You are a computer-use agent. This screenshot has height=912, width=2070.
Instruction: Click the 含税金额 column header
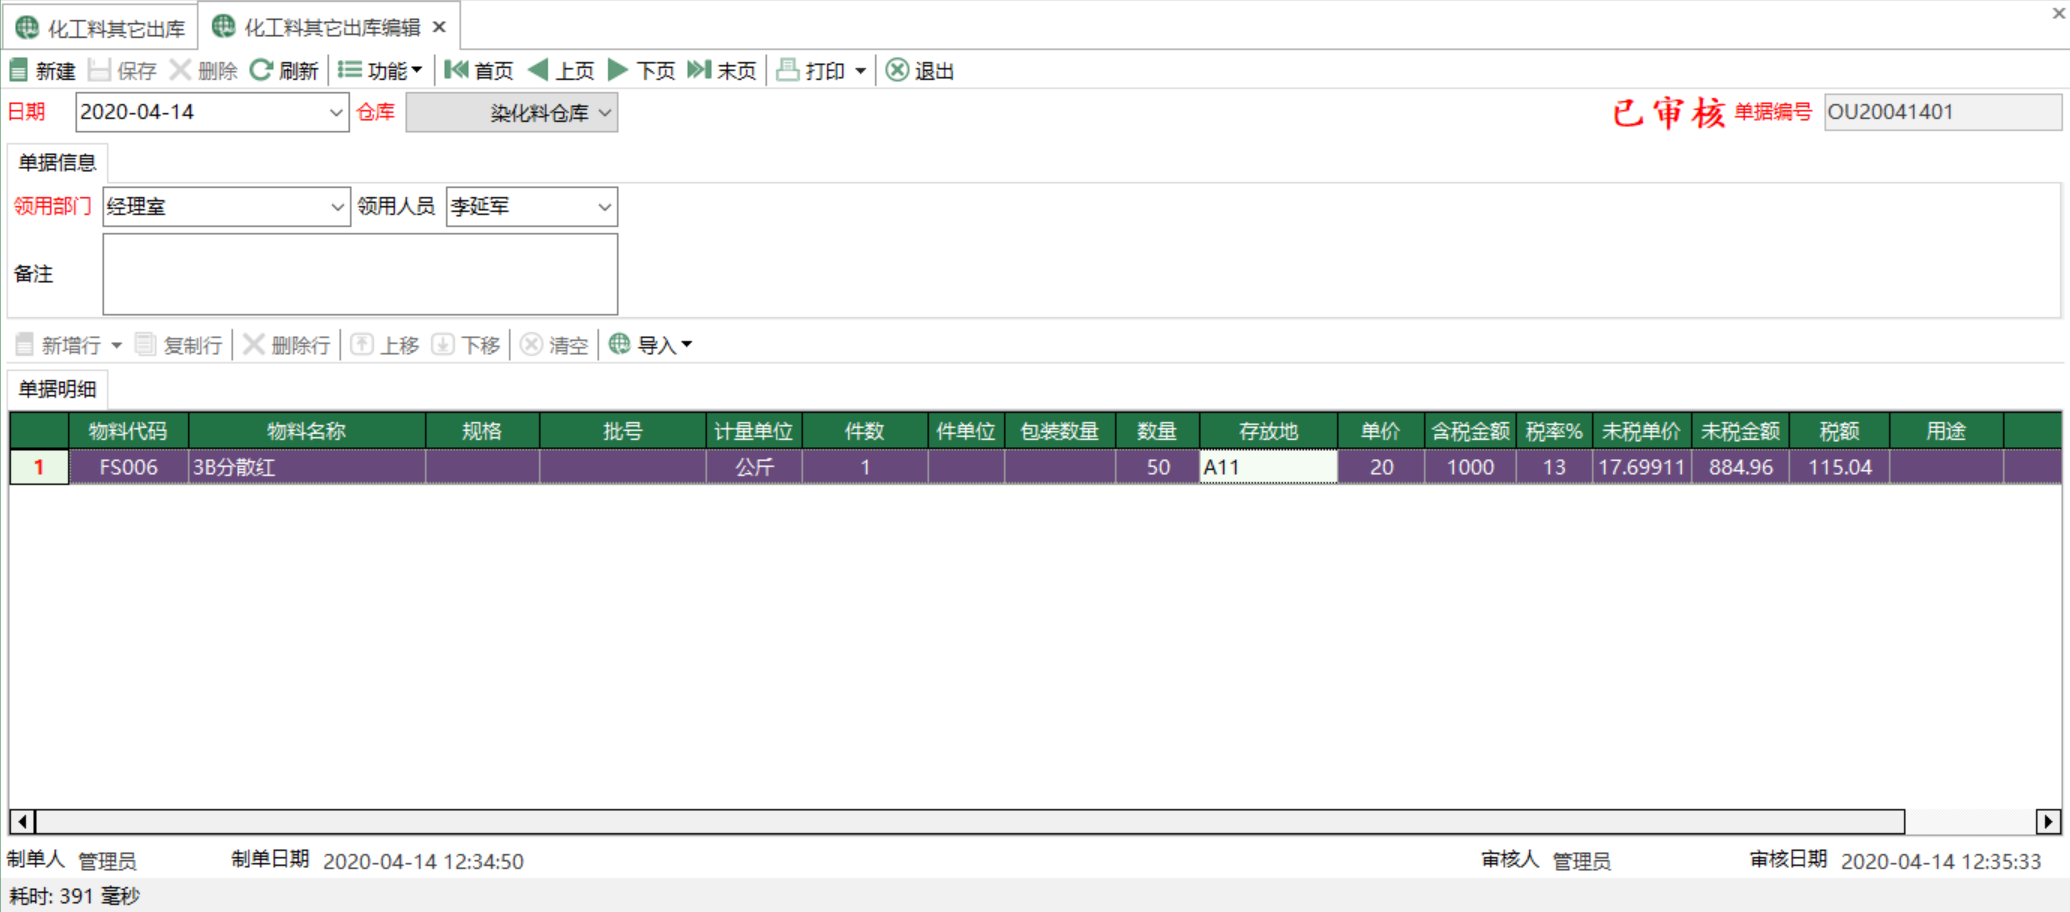(x=1470, y=431)
